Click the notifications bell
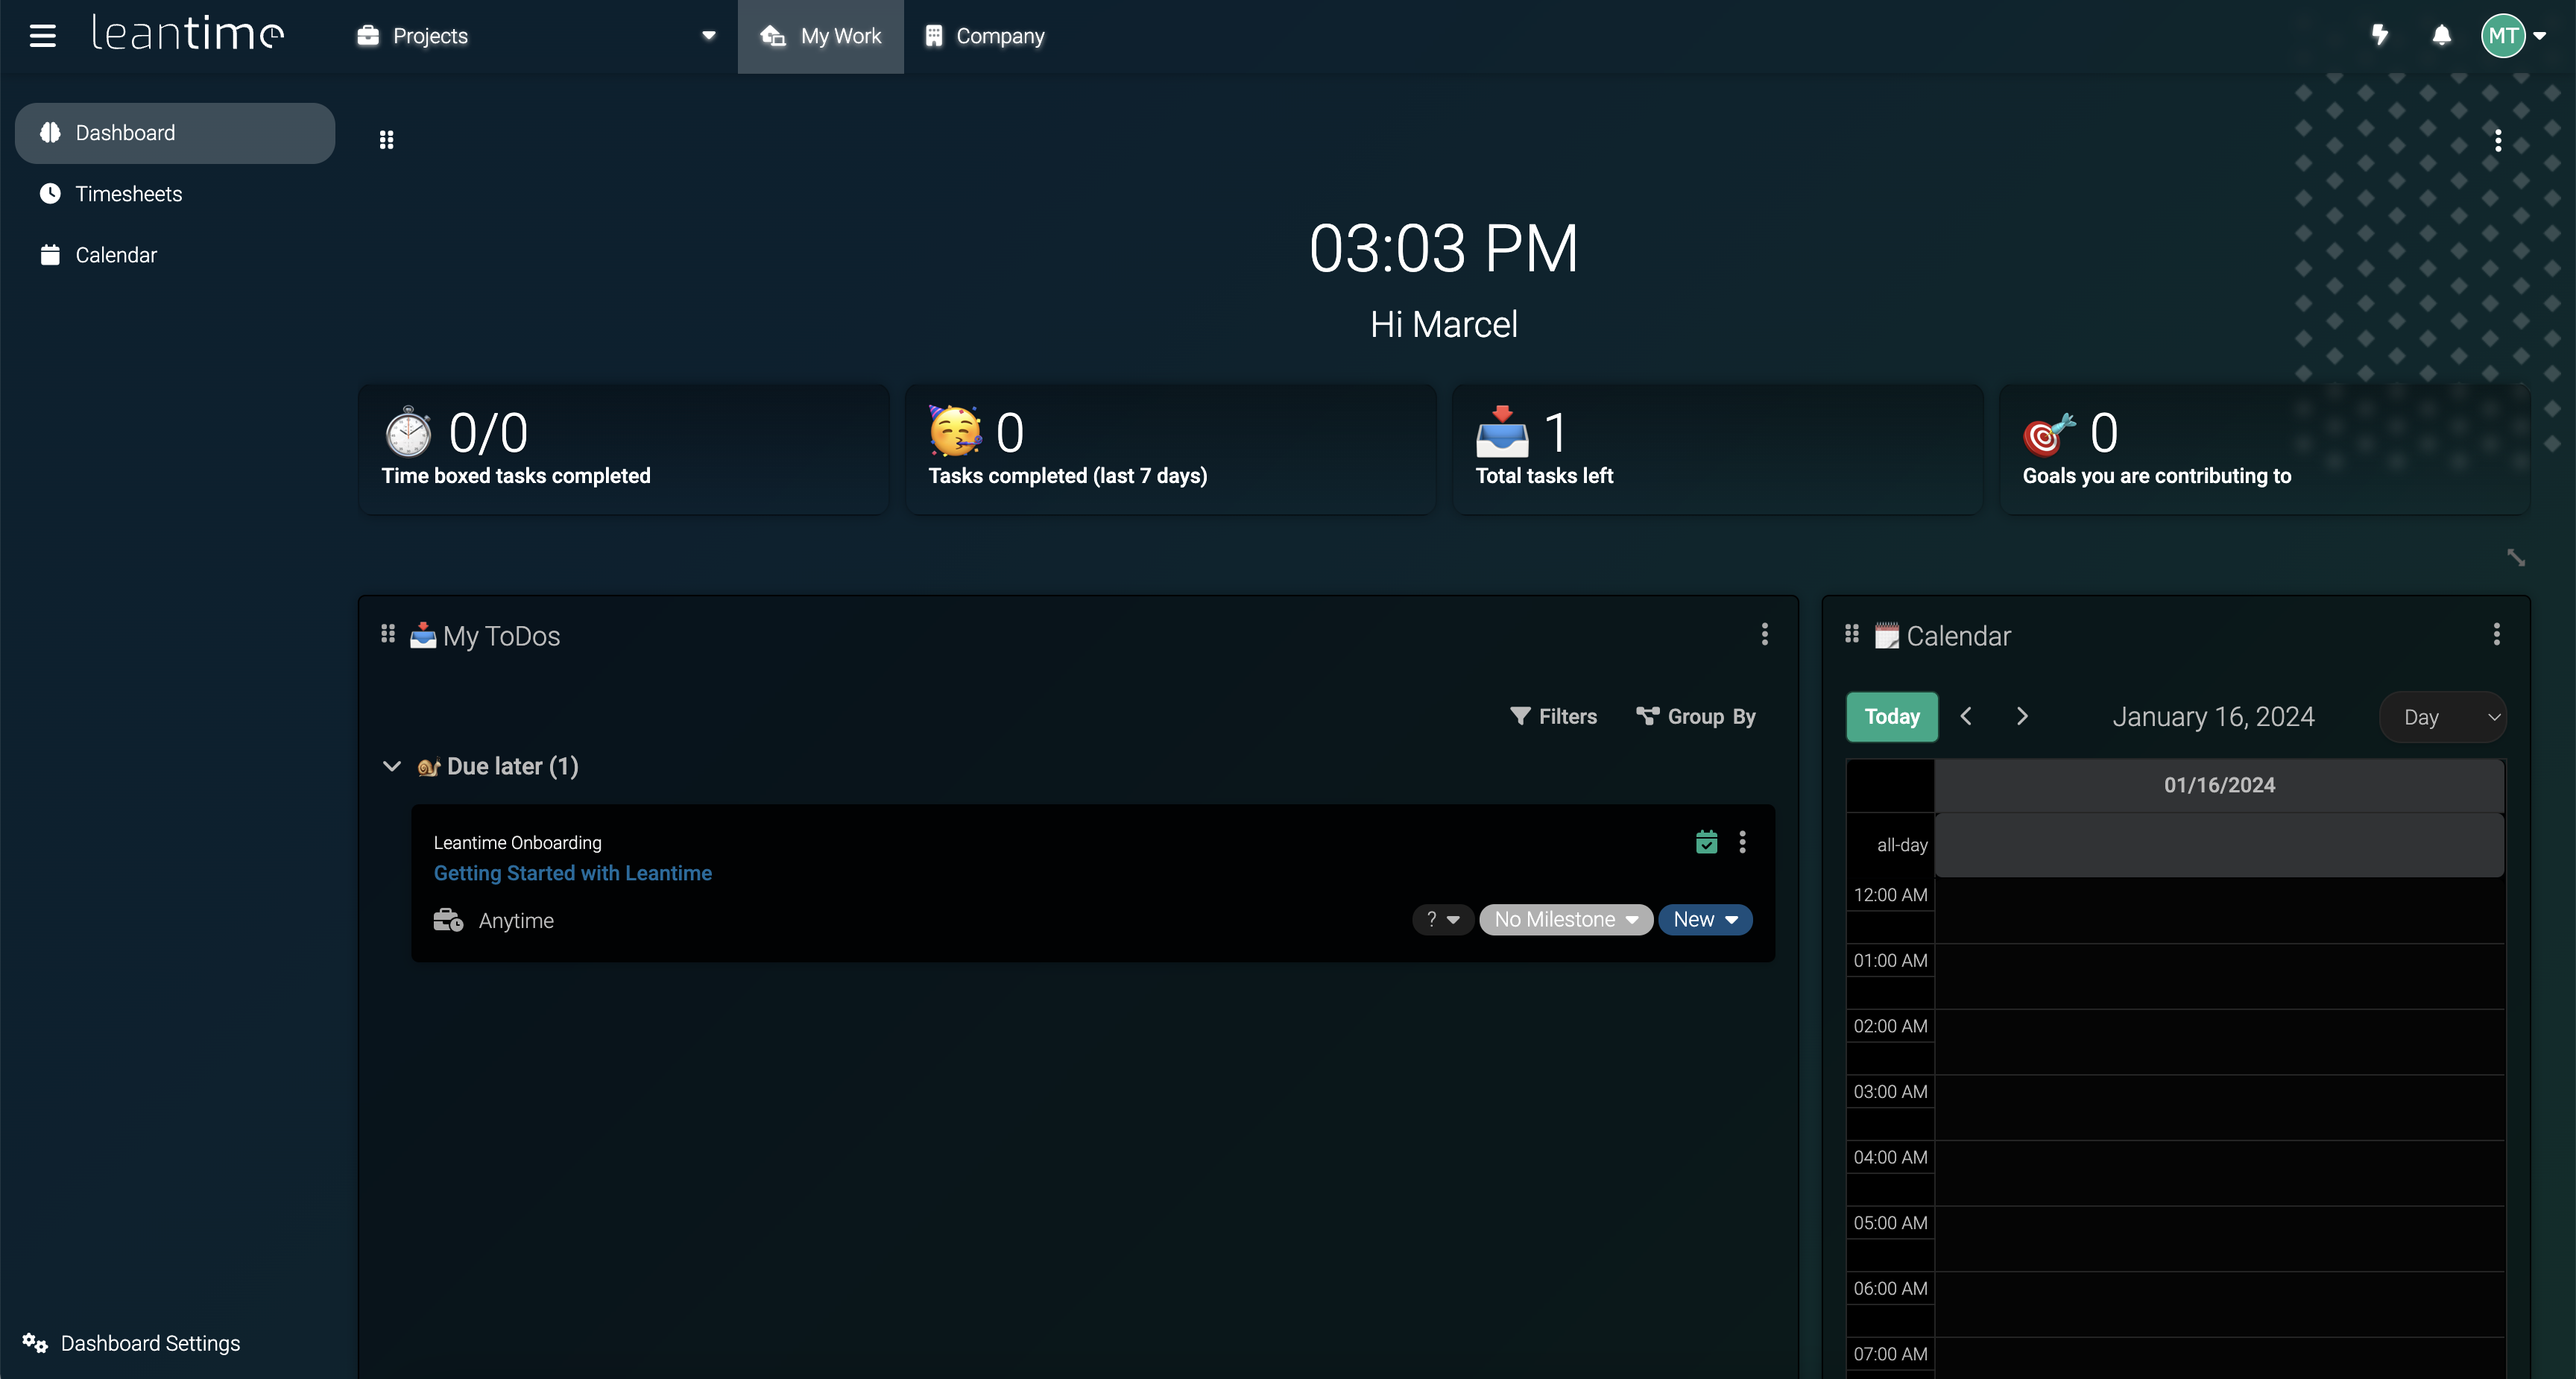Screen dimensions: 2576x1379 pos(2440,35)
